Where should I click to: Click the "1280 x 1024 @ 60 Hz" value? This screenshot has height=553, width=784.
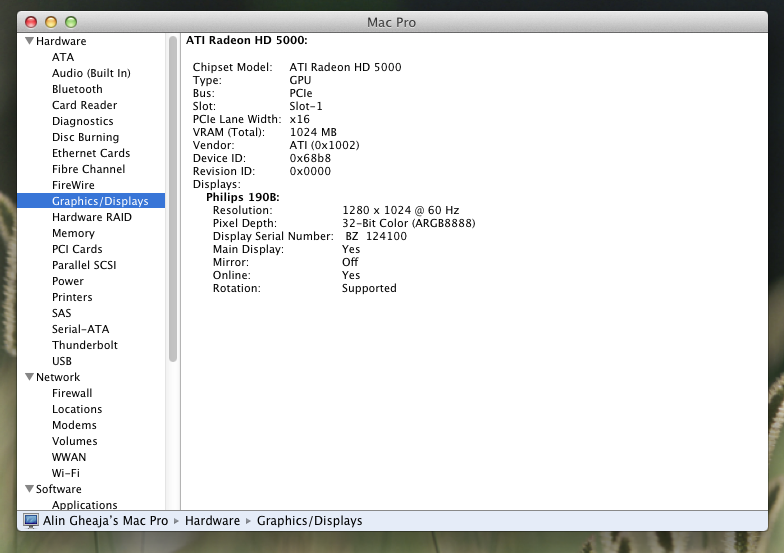tap(400, 210)
